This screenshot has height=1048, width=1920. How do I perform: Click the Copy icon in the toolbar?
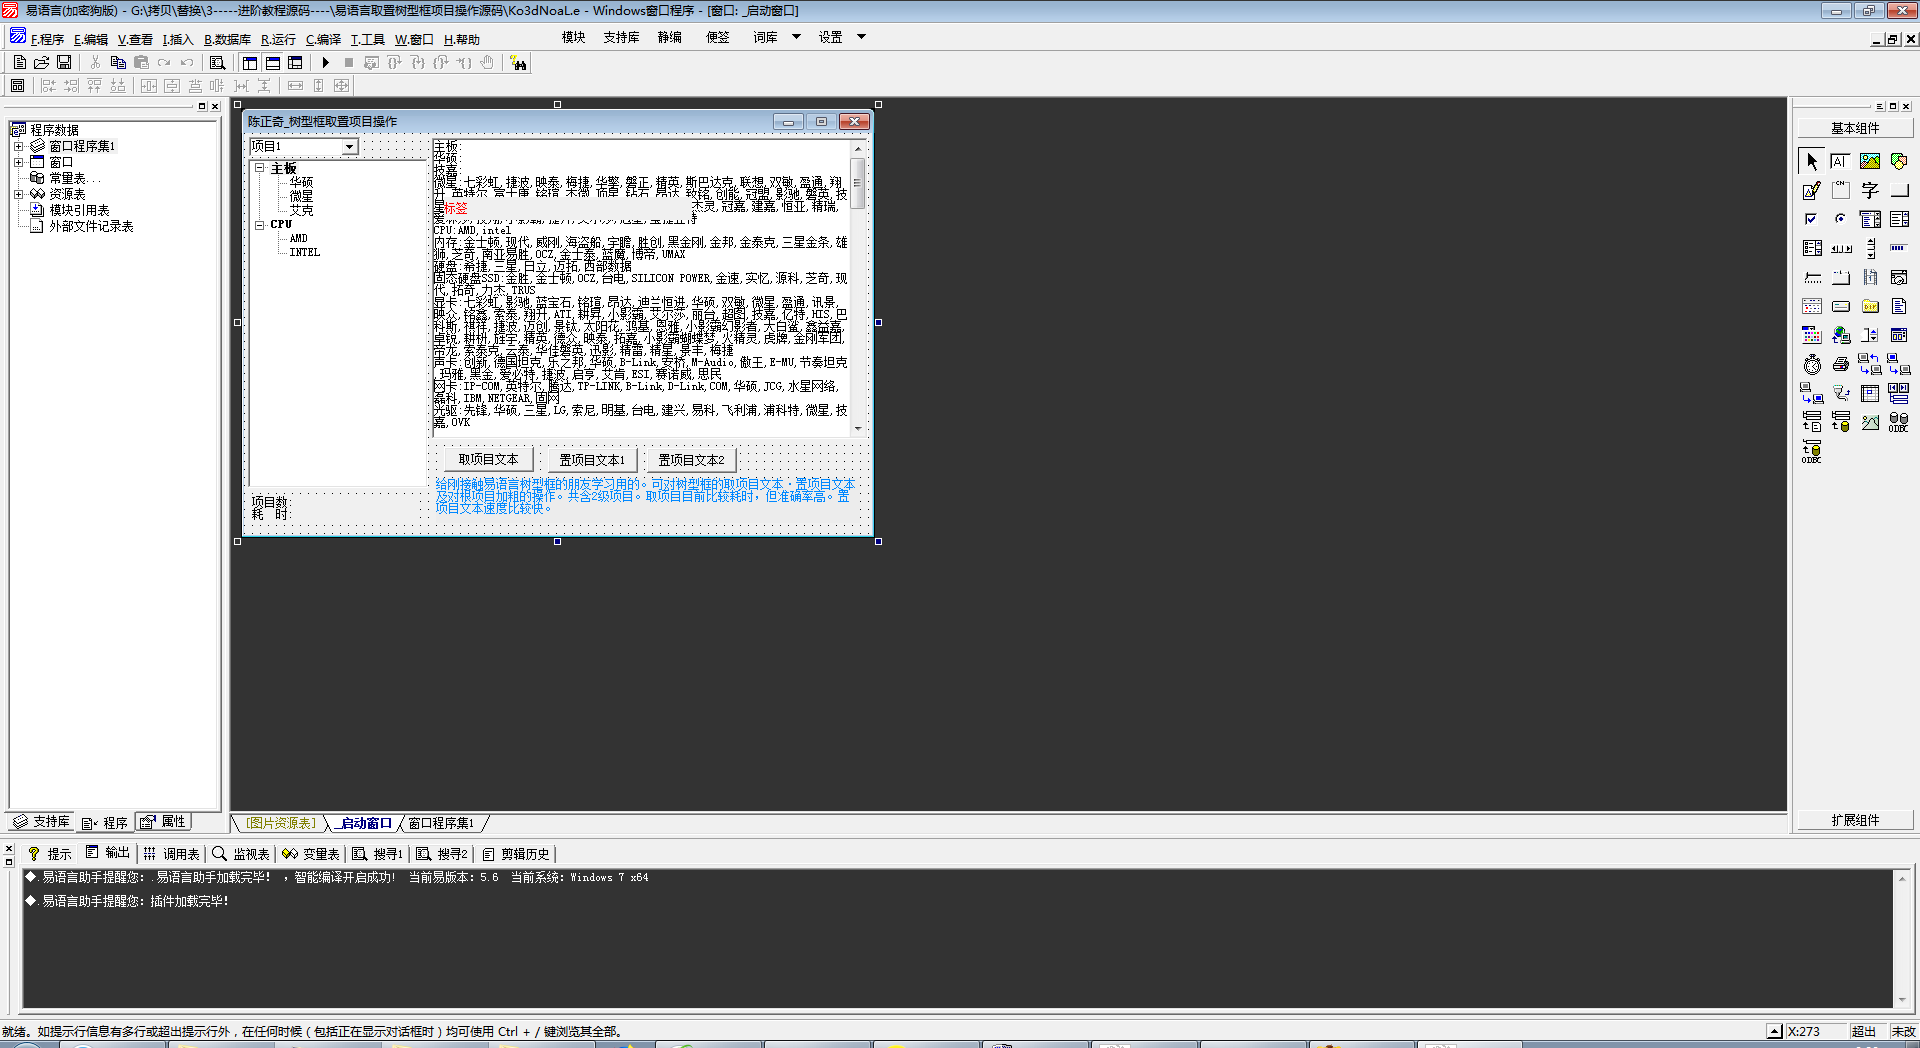click(x=118, y=62)
